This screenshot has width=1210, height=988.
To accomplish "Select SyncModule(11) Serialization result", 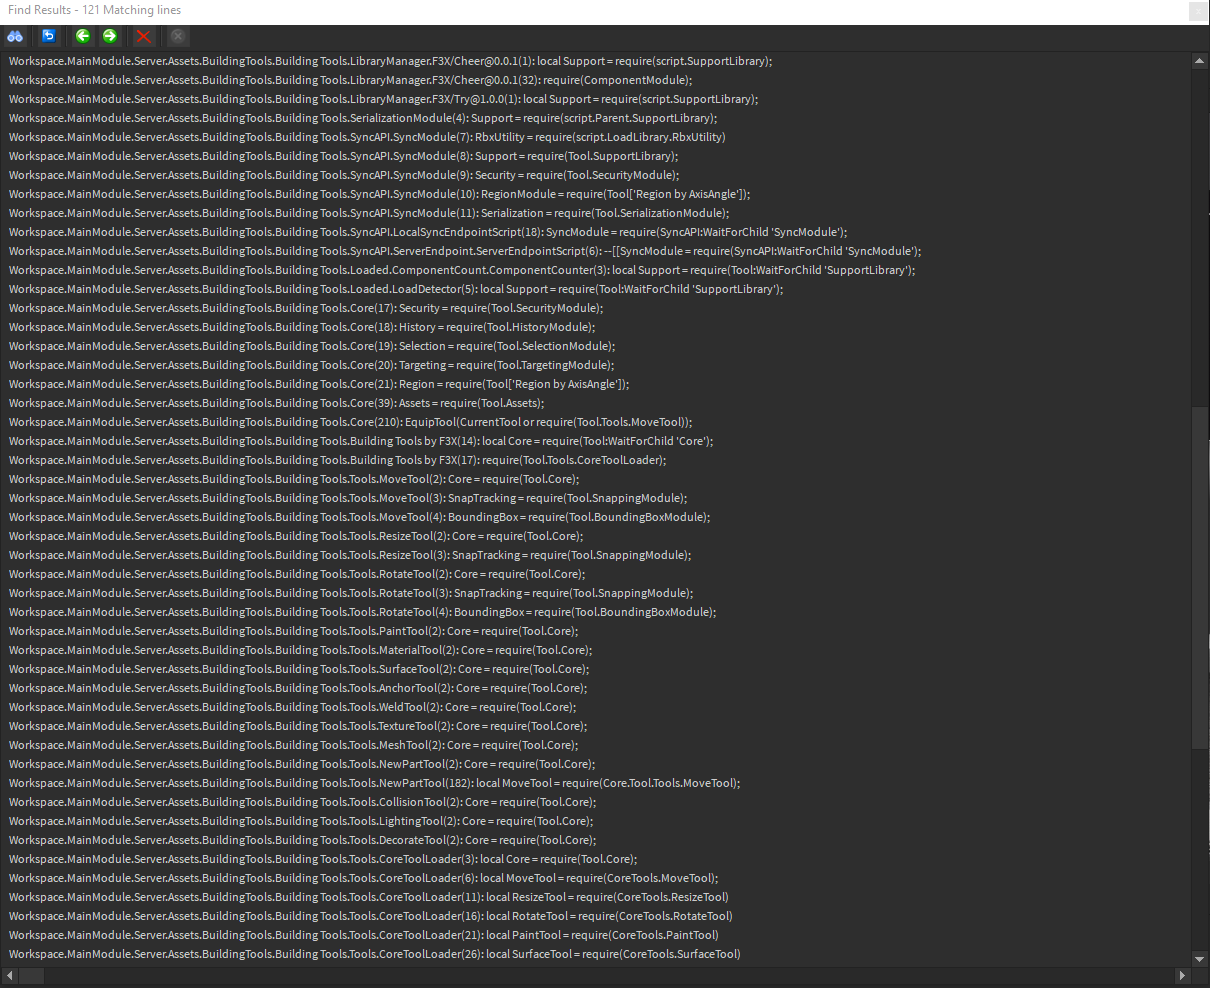I will [x=370, y=213].
